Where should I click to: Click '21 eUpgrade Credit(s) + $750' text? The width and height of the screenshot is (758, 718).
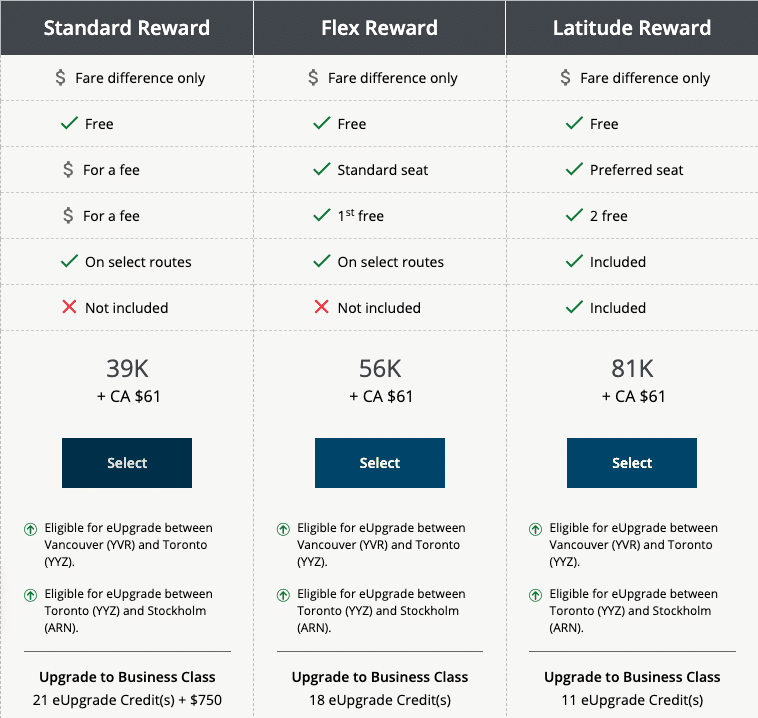click(x=127, y=700)
